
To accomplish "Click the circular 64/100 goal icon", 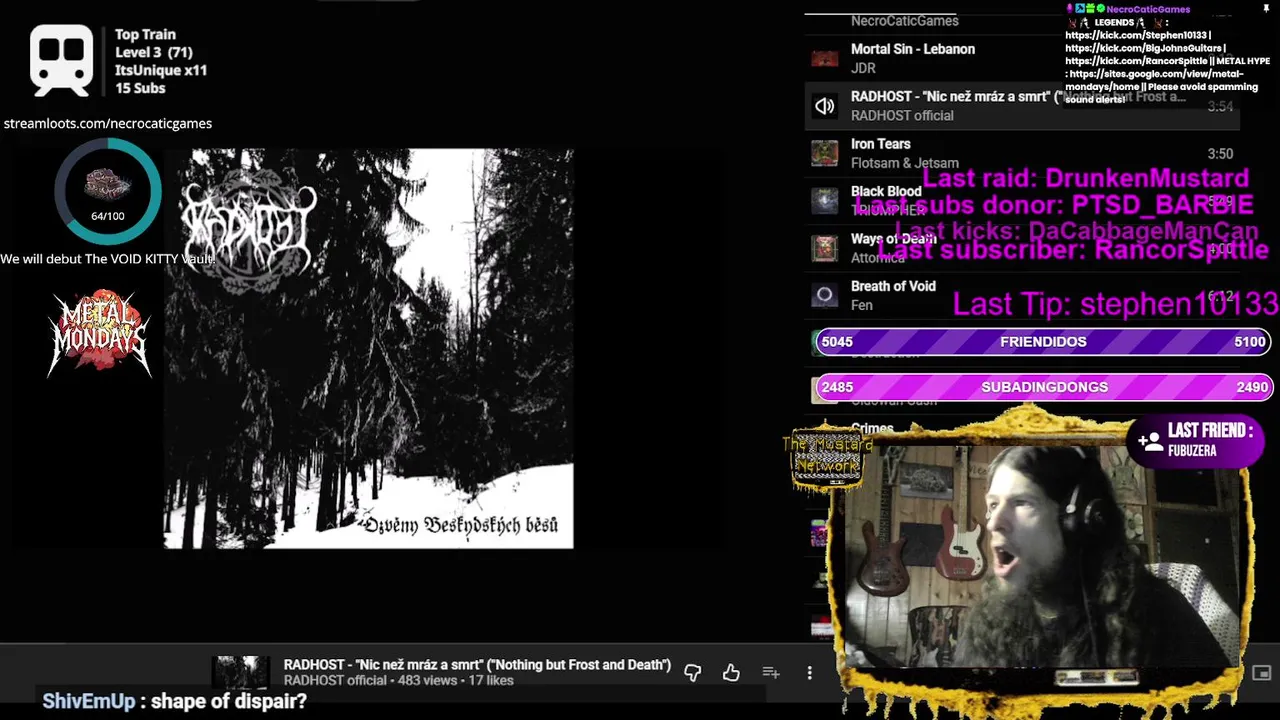I will click(108, 191).
